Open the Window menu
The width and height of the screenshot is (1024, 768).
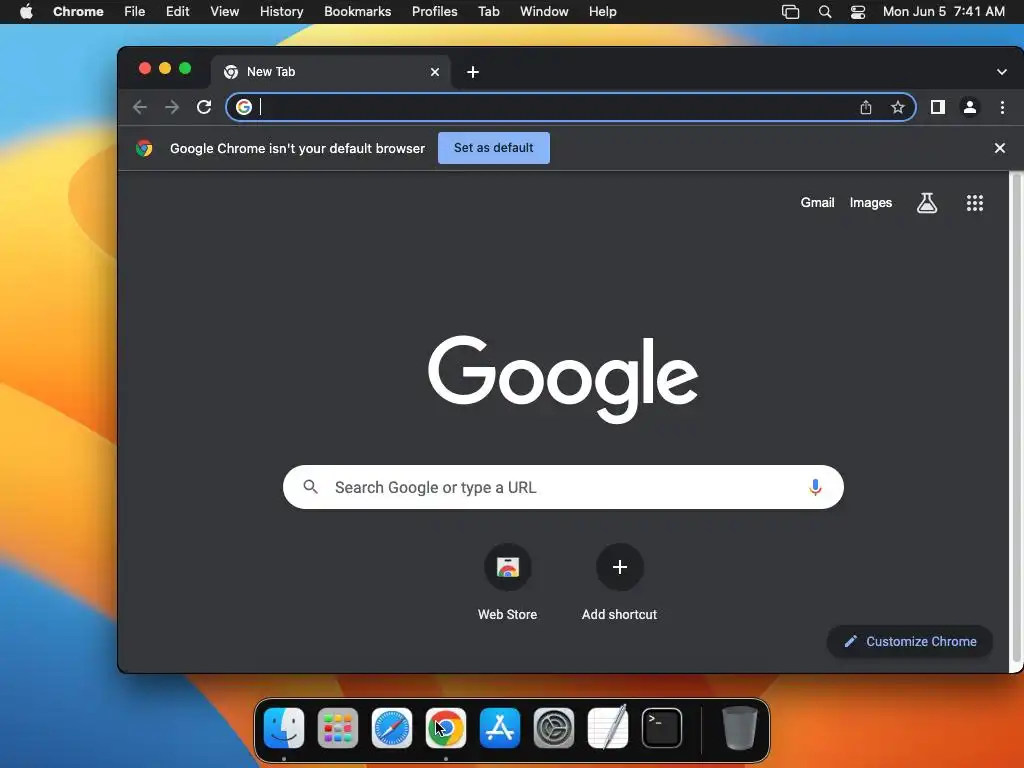pos(544,11)
